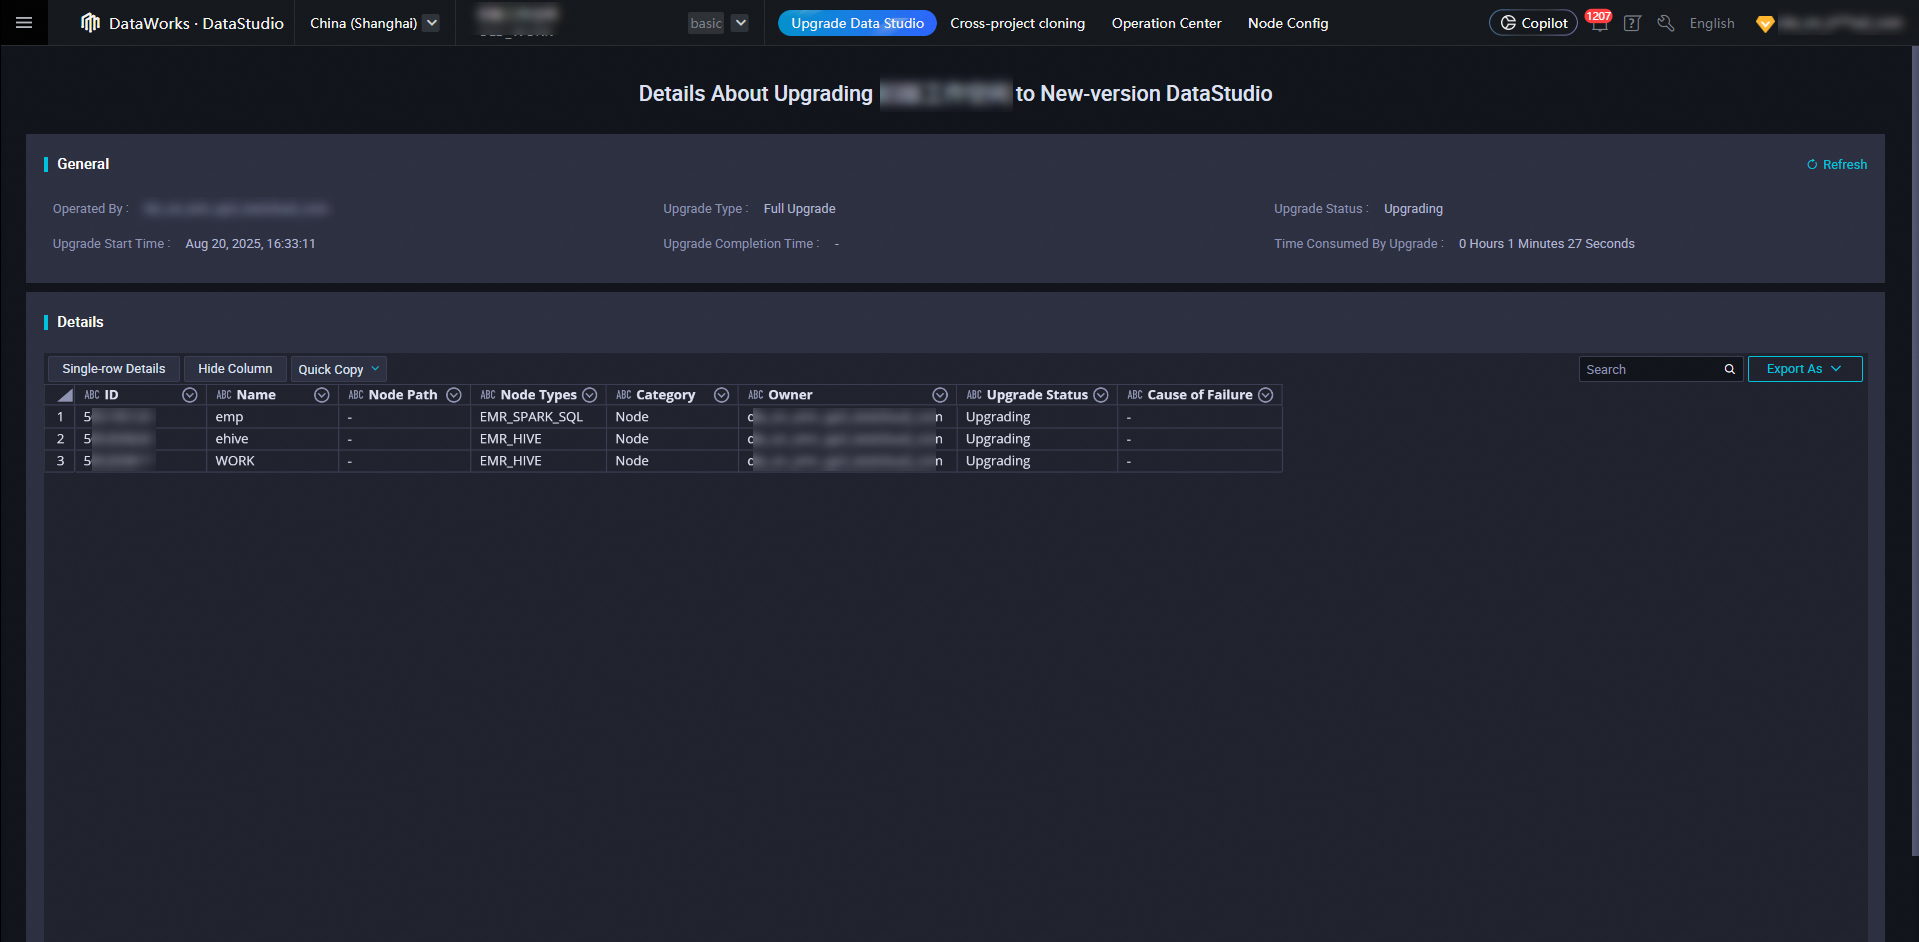This screenshot has width=1919, height=942.
Task: Click the search magnifier icon
Action: [x=1729, y=369]
